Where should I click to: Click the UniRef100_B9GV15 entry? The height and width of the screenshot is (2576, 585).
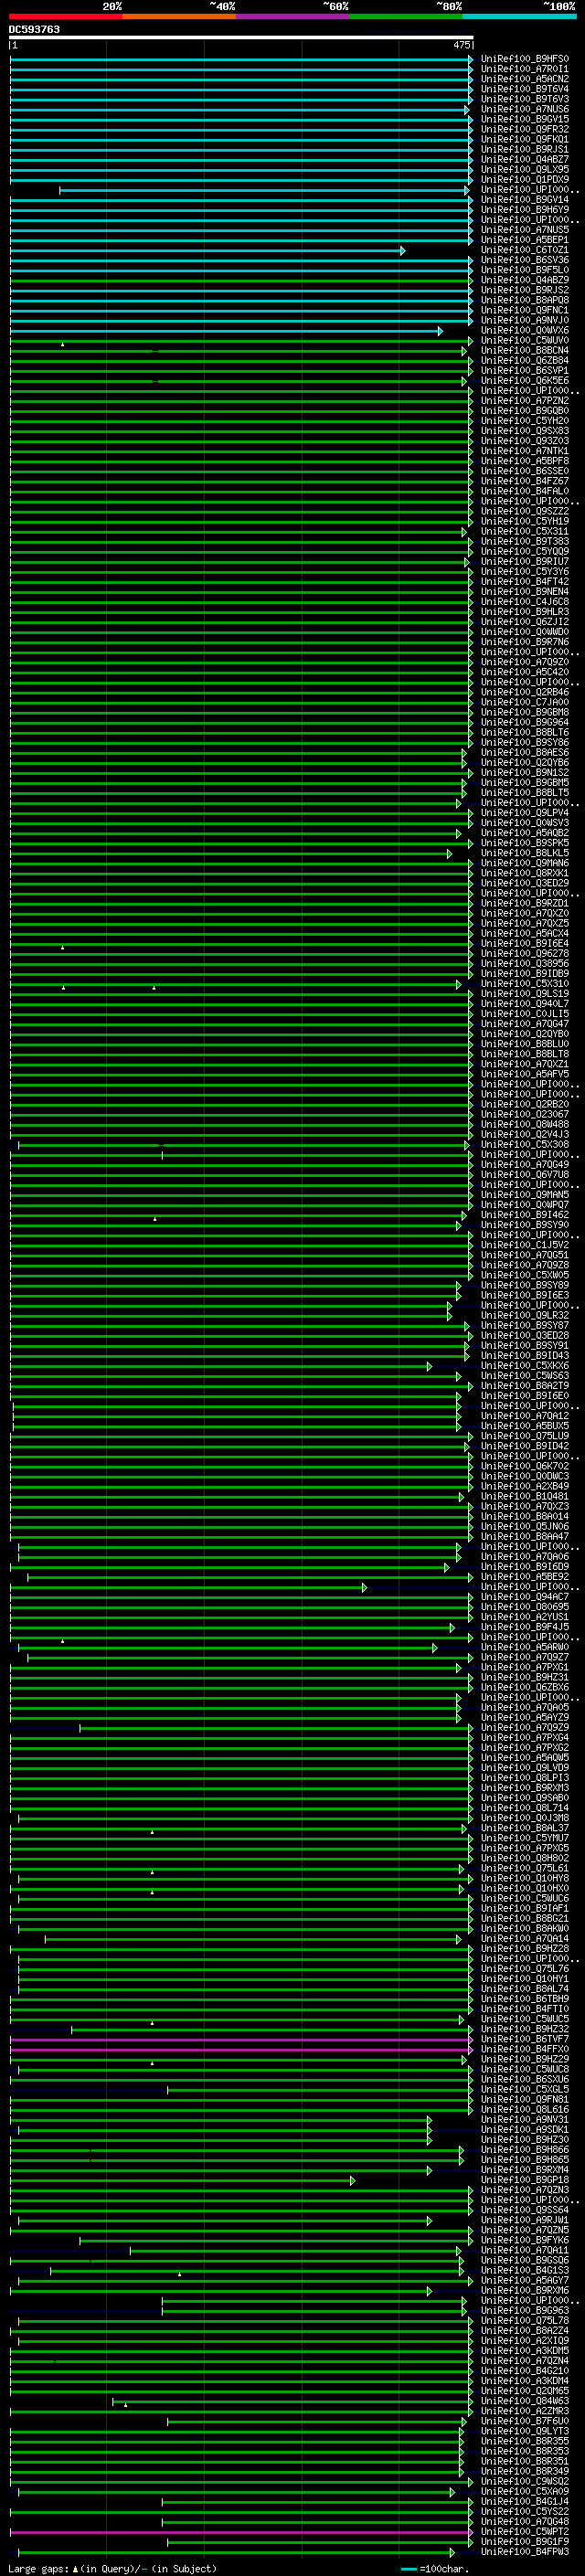tap(524, 119)
